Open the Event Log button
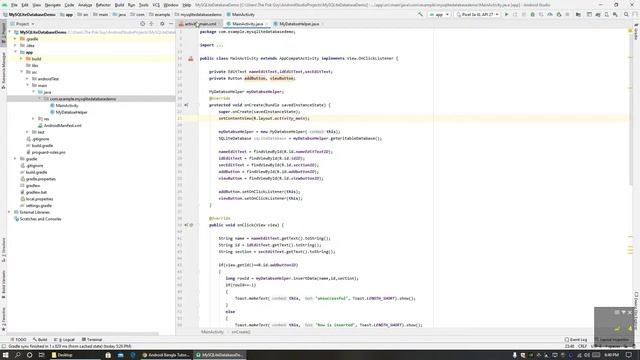This screenshot has height=360, width=640. (x=576, y=340)
